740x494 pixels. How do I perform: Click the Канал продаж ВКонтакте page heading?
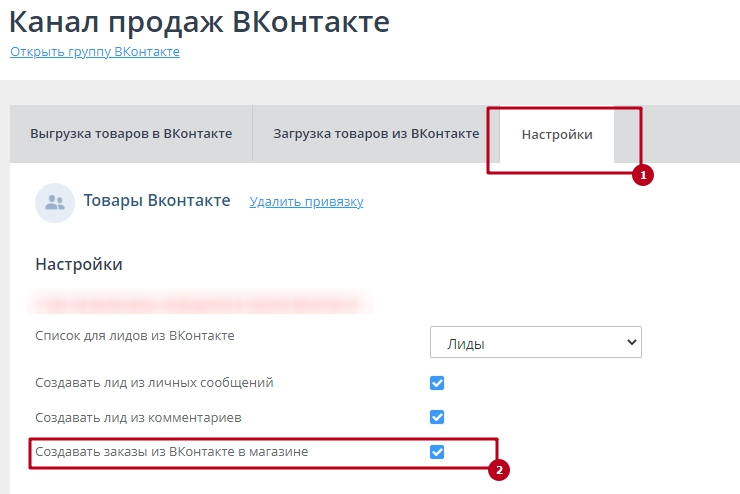(x=200, y=20)
